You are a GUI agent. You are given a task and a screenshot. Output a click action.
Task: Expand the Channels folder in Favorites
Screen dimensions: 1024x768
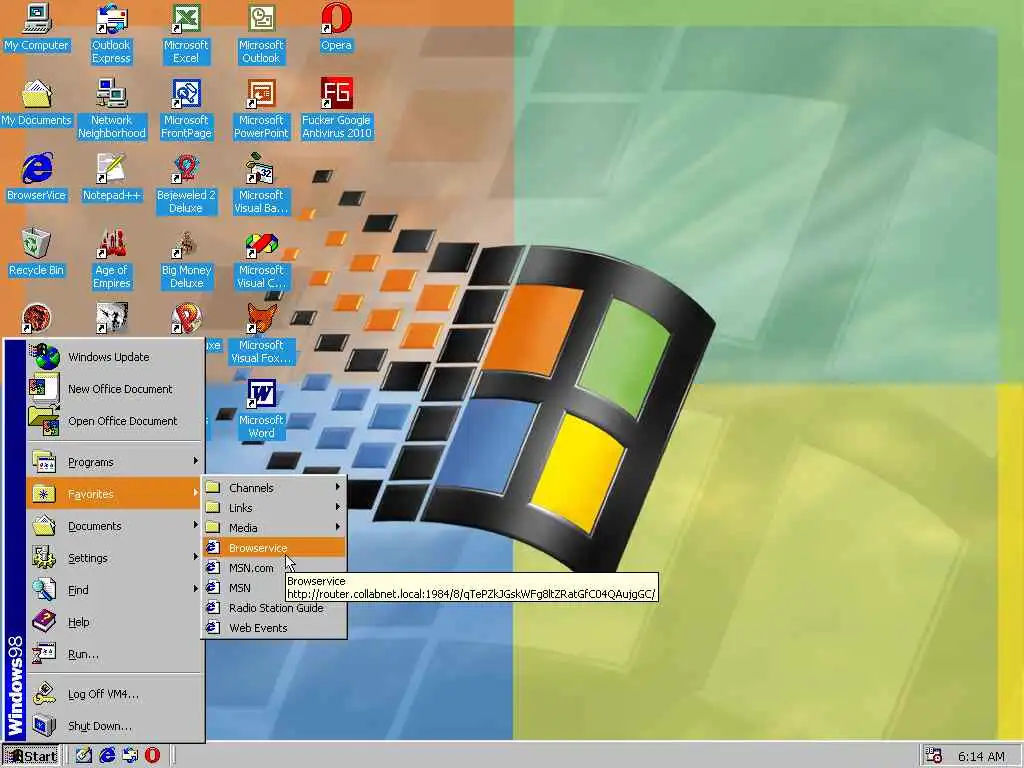click(274, 488)
